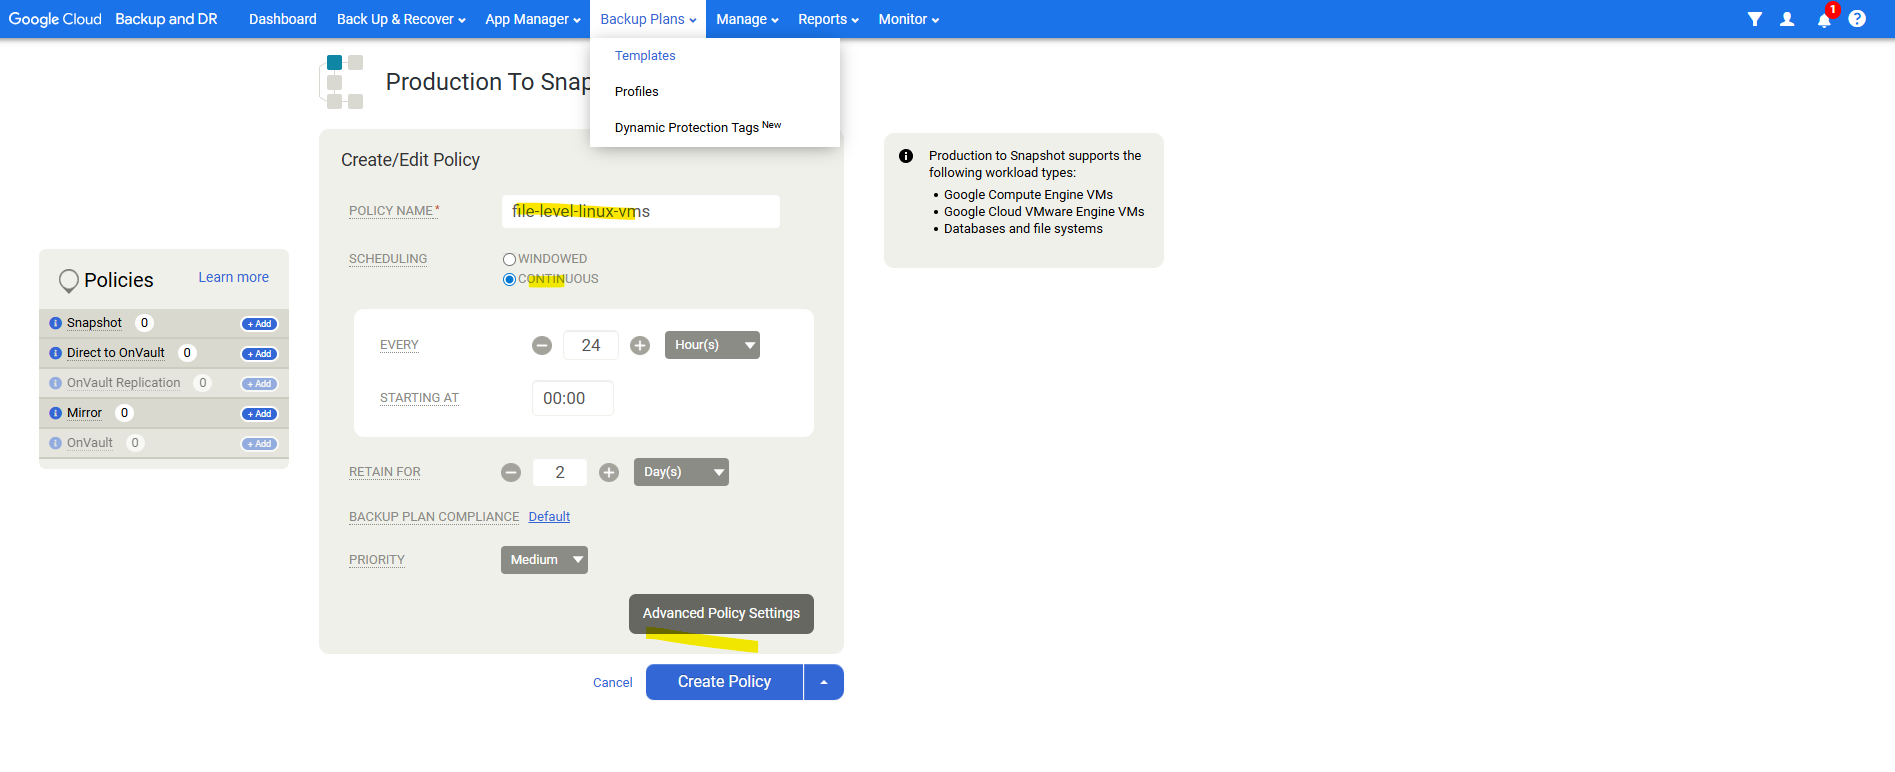Add an OnVault Replication policy
The image size is (1895, 772).
pyautogui.click(x=260, y=384)
